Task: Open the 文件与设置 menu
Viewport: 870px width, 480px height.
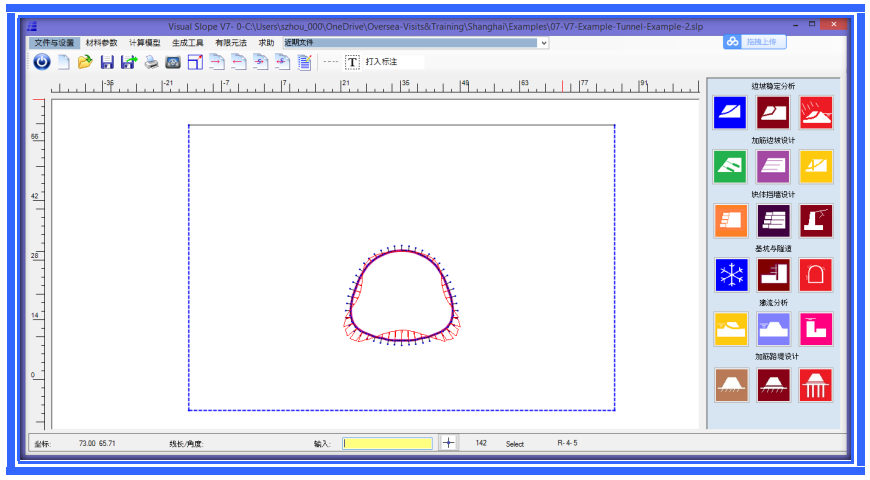Action: point(54,43)
